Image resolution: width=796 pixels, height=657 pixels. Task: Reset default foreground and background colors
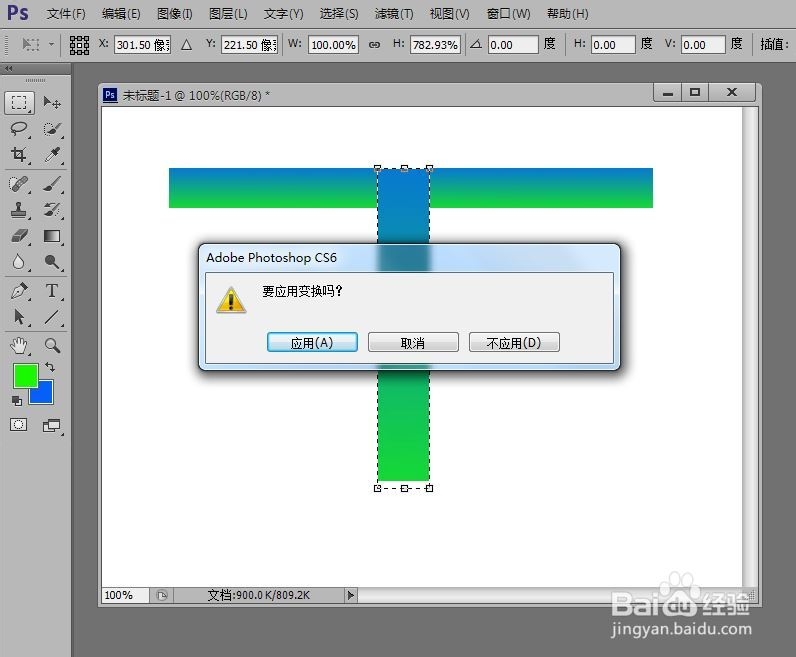click(17, 401)
